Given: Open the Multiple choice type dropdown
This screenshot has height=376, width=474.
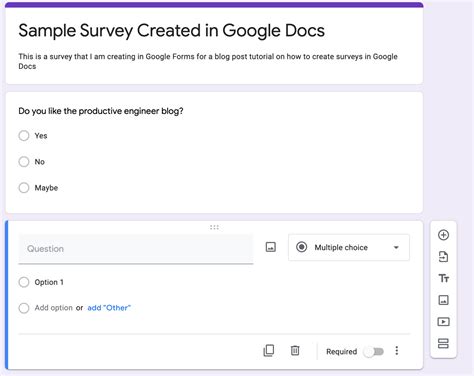Looking at the screenshot, I should coord(349,247).
